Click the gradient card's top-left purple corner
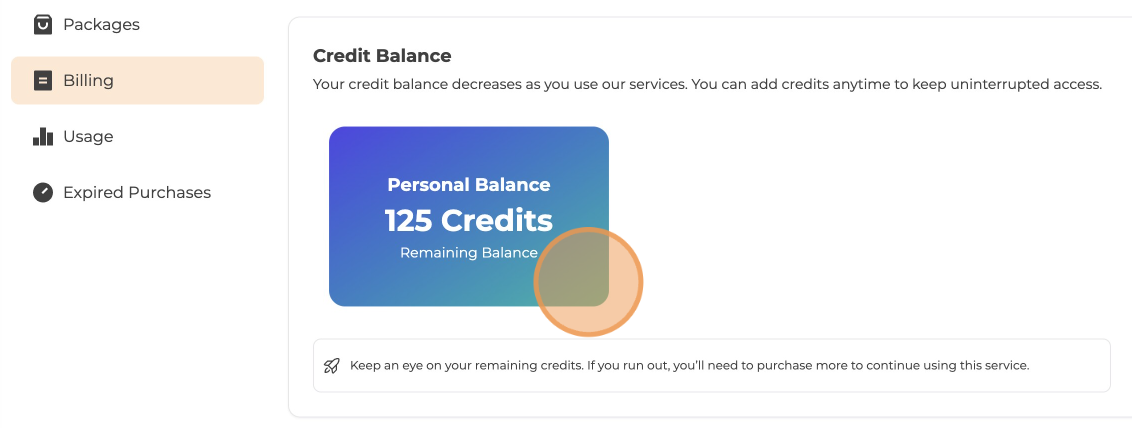This screenshot has width=1132, height=428. [343, 140]
